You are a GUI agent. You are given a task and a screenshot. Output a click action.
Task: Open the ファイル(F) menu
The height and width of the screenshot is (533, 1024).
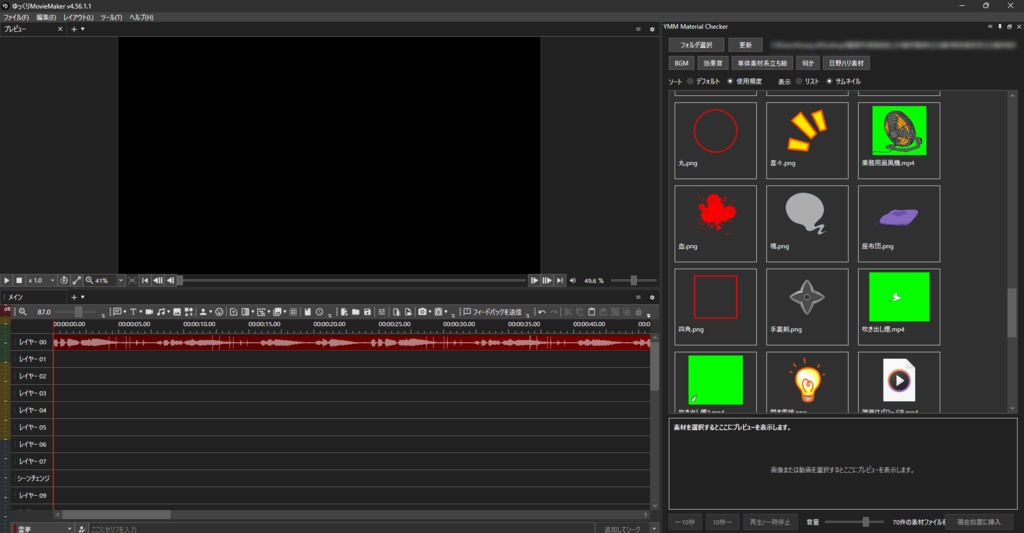coord(16,18)
